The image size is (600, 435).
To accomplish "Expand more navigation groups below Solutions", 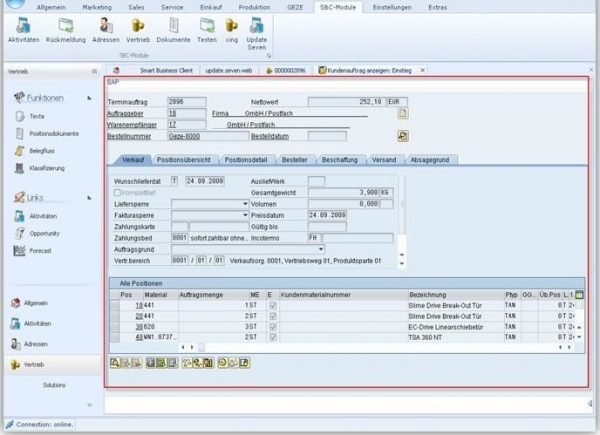I will coord(89,405).
